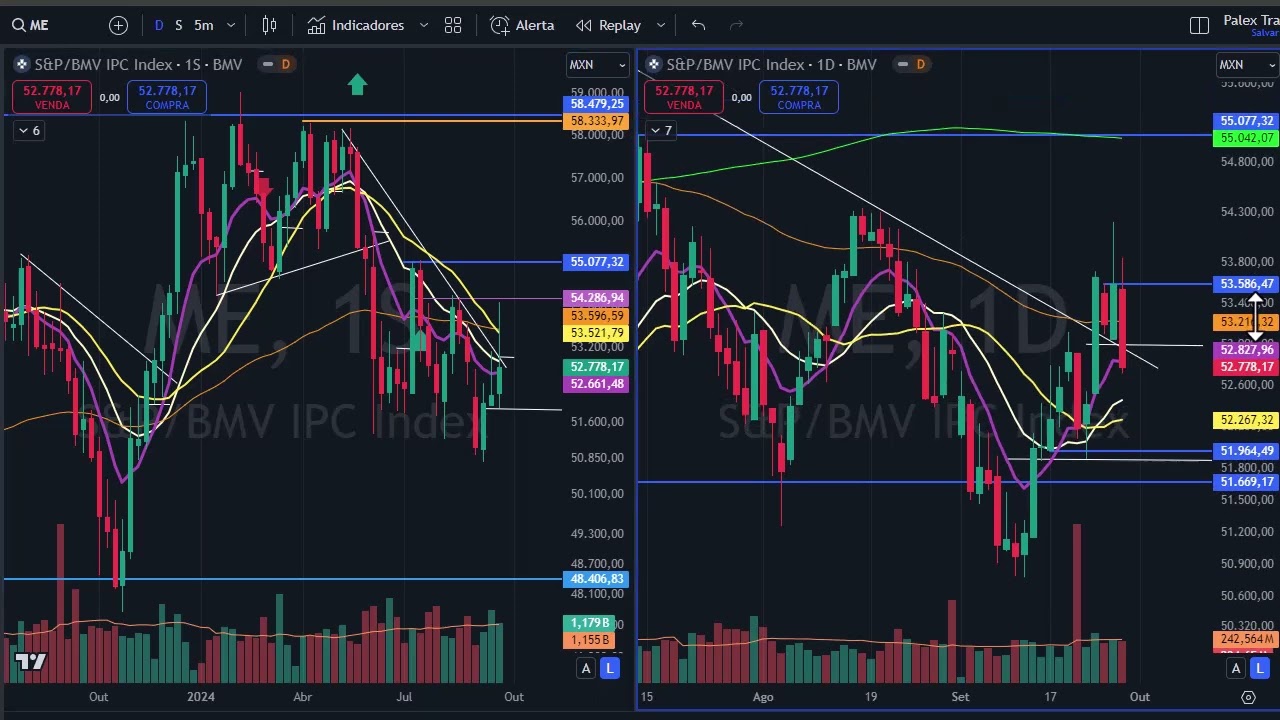Click the add symbol plus icon
Screen dimensions: 1280x720
pyautogui.click(x=118, y=25)
